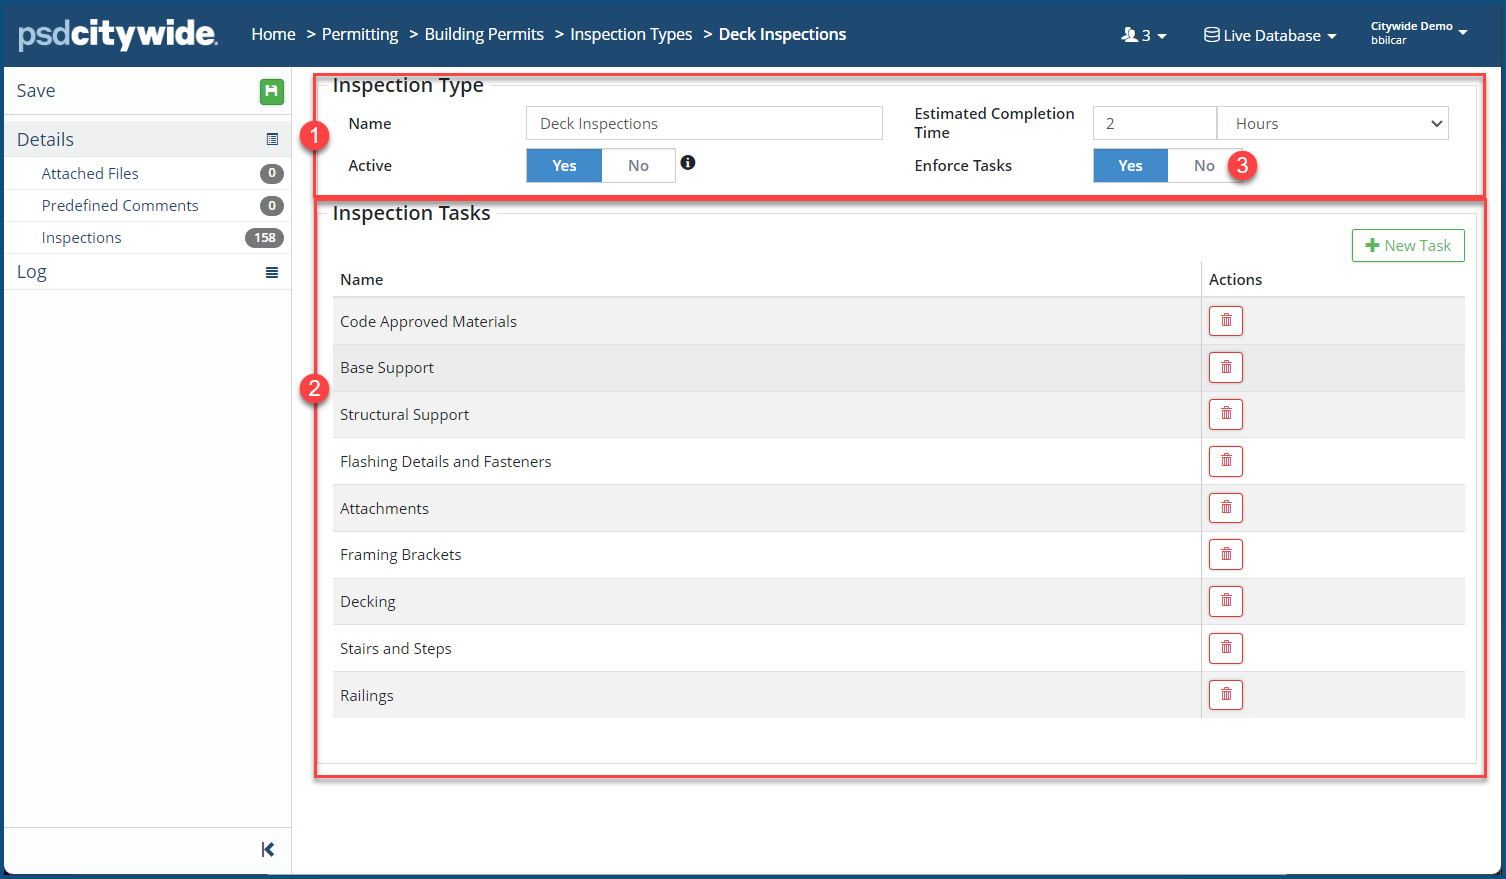Viewport: 1506px width, 879px height.
Task: Click the Name input field
Action: pyautogui.click(x=703, y=124)
